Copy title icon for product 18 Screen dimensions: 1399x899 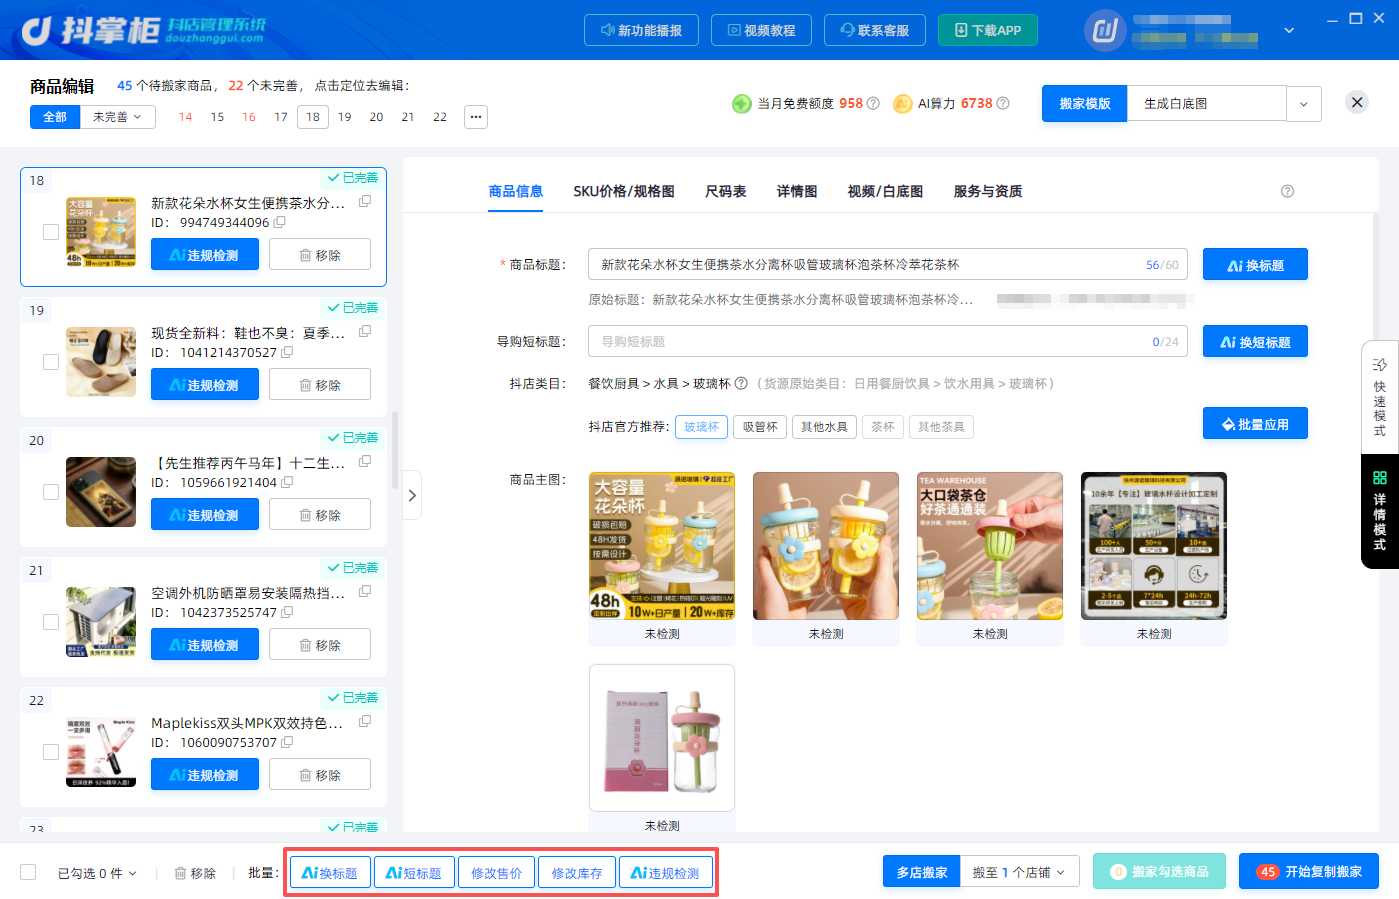(x=365, y=202)
